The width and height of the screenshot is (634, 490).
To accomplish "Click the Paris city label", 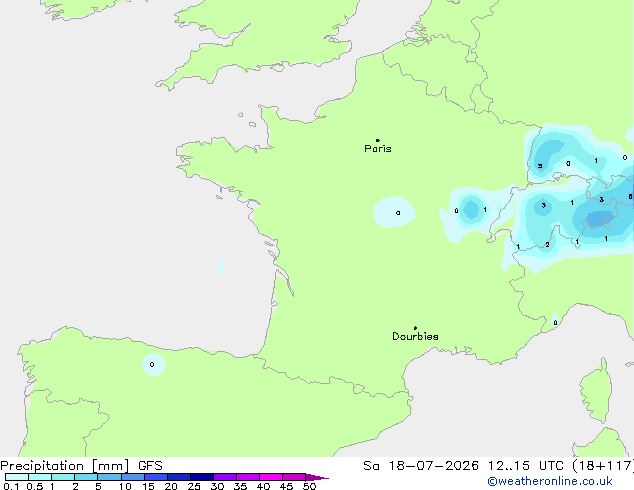I will pyautogui.click(x=378, y=149).
